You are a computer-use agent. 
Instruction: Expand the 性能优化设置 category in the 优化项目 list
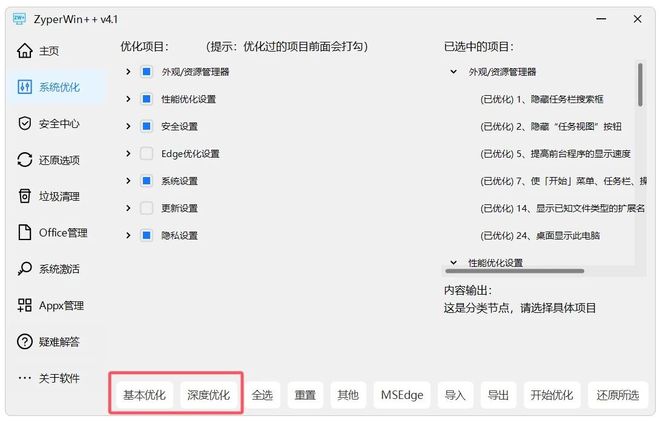click(128, 99)
